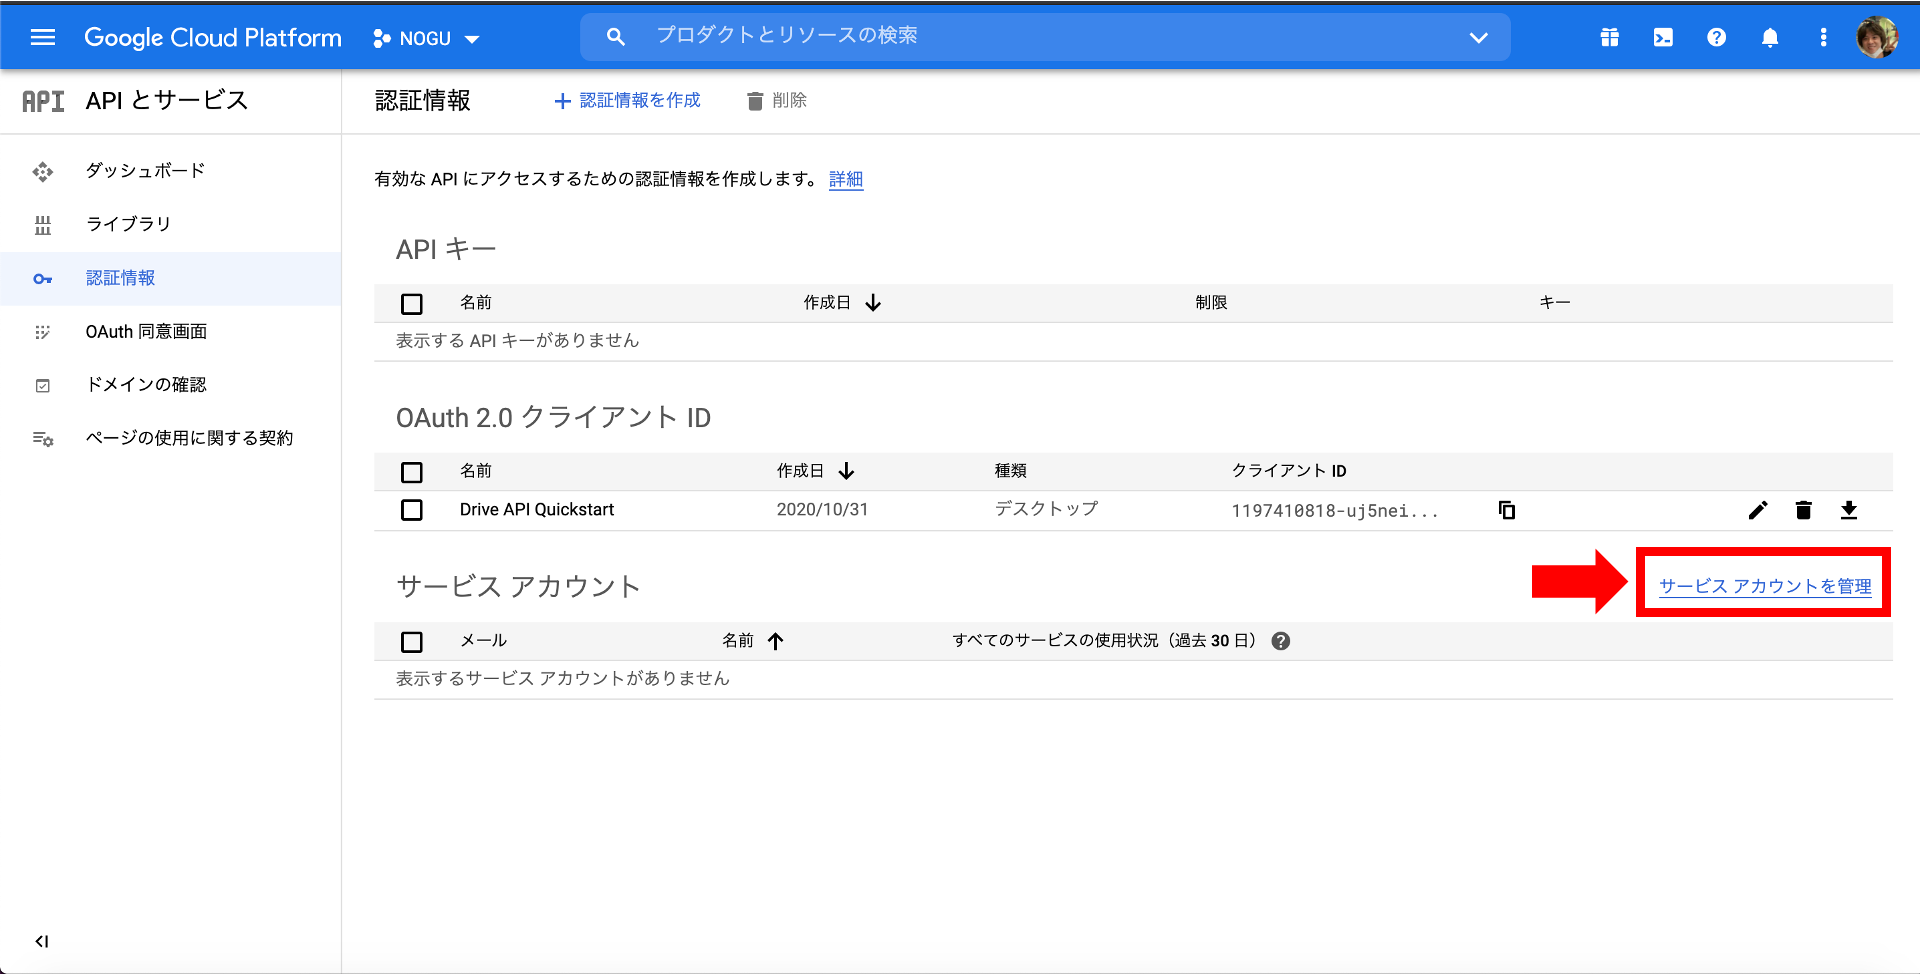
Task: Sort service accounts by 名前 arrow
Action: [776, 641]
